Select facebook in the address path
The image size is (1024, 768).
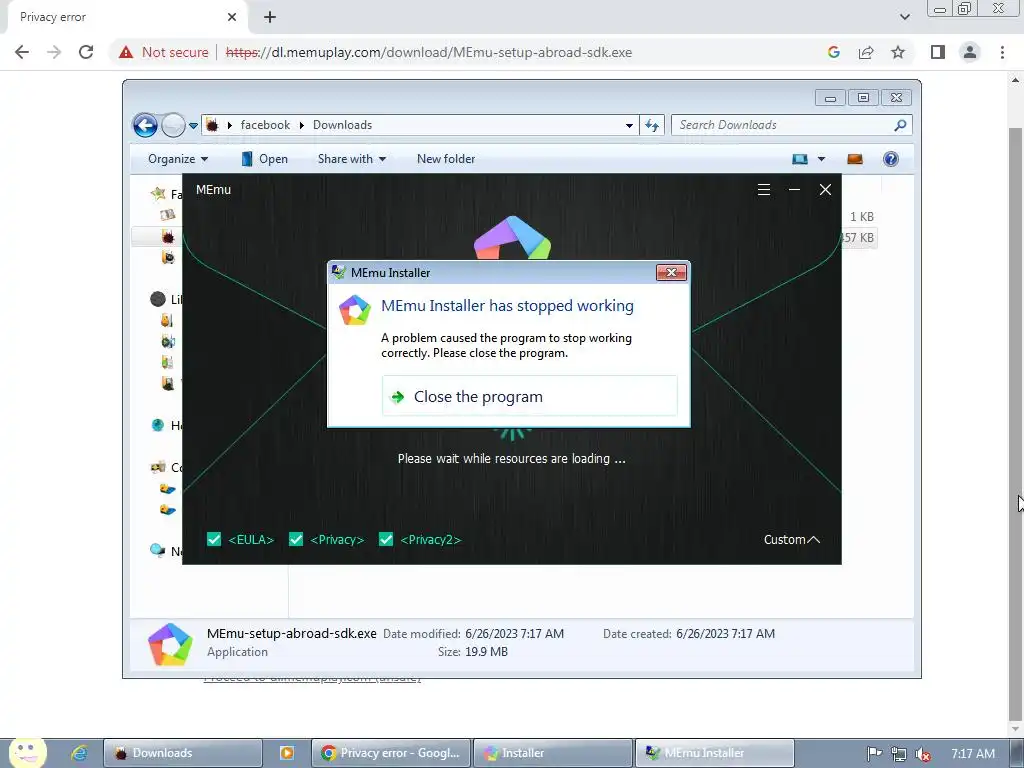(265, 125)
